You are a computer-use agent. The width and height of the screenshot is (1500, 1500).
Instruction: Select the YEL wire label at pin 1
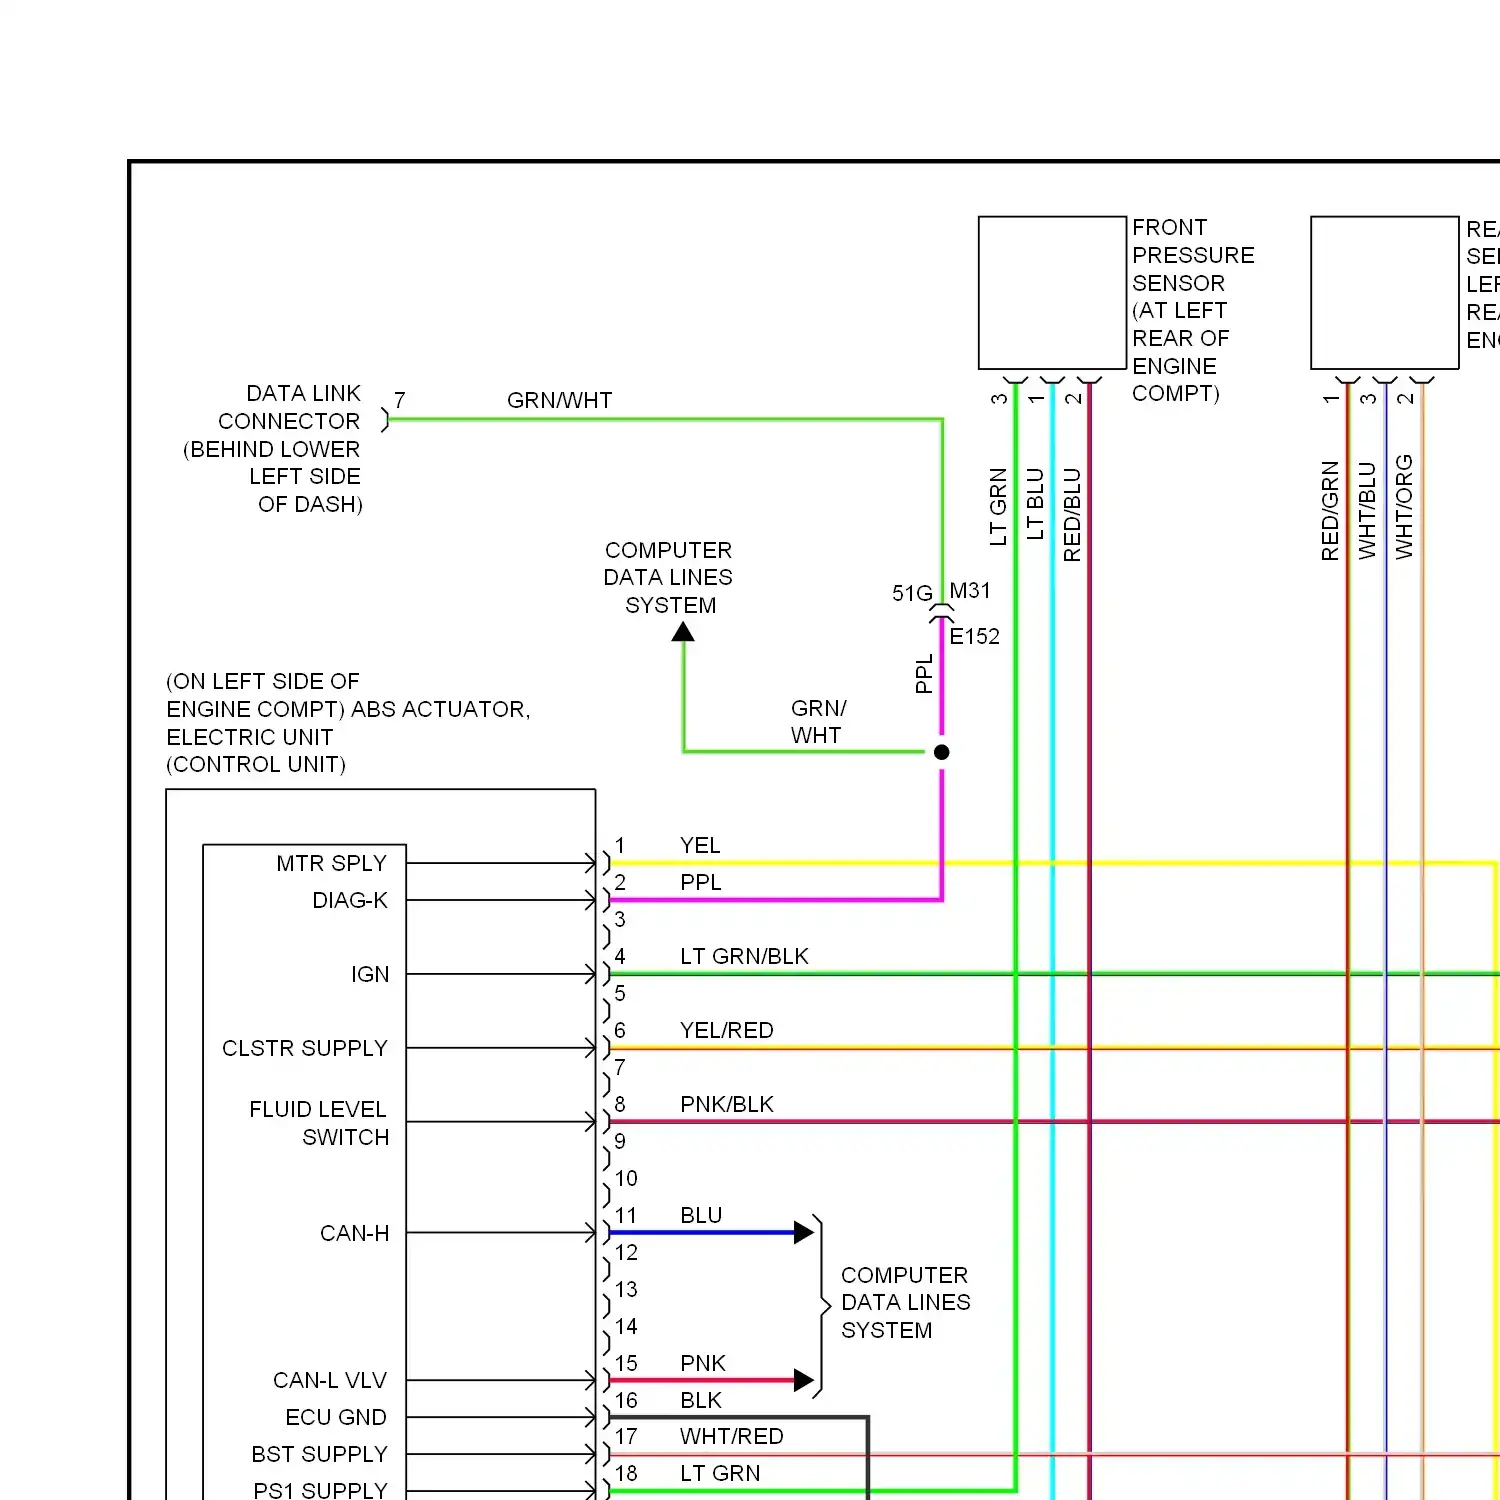click(700, 845)
